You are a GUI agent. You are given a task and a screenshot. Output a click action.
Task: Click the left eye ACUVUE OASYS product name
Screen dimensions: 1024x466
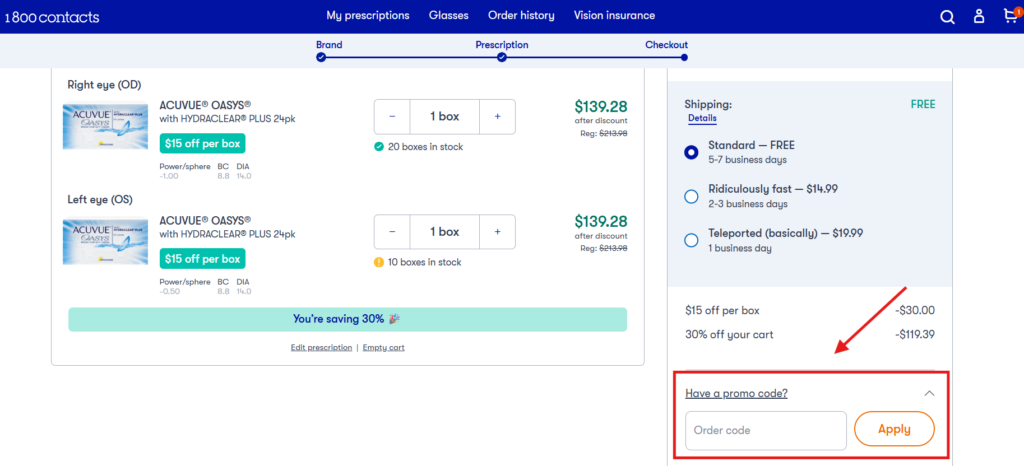(205, 220)
